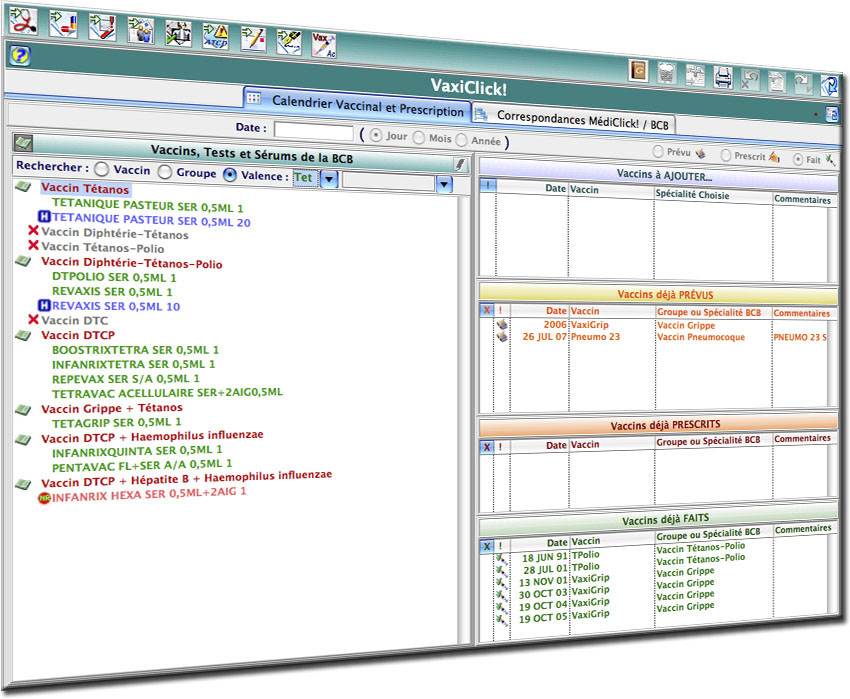Collapse the Vaccin Grippe + Tétanos node
Viewport: 850px width, 699px height.
[23, 409]
